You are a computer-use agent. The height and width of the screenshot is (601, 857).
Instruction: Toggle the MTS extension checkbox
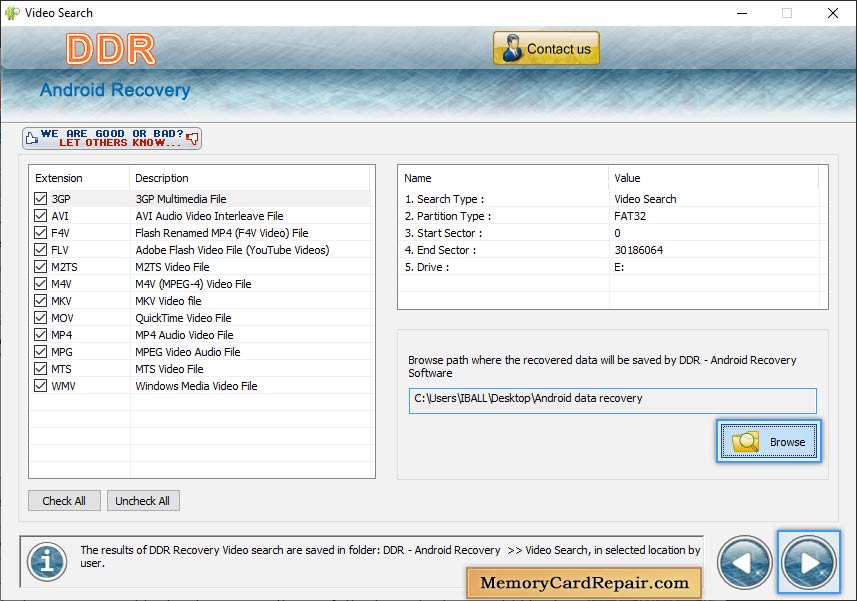[x=40, y=368]
